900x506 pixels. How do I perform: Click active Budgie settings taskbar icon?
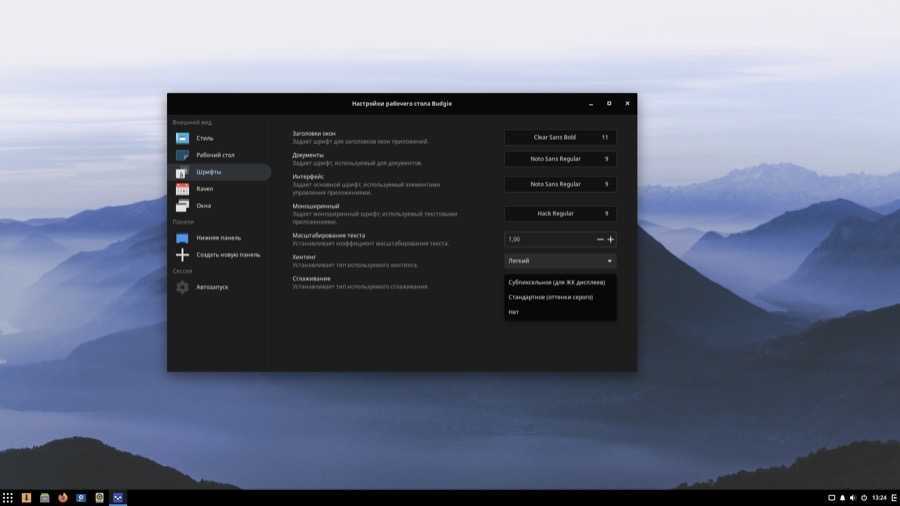[x=118, y=498]
